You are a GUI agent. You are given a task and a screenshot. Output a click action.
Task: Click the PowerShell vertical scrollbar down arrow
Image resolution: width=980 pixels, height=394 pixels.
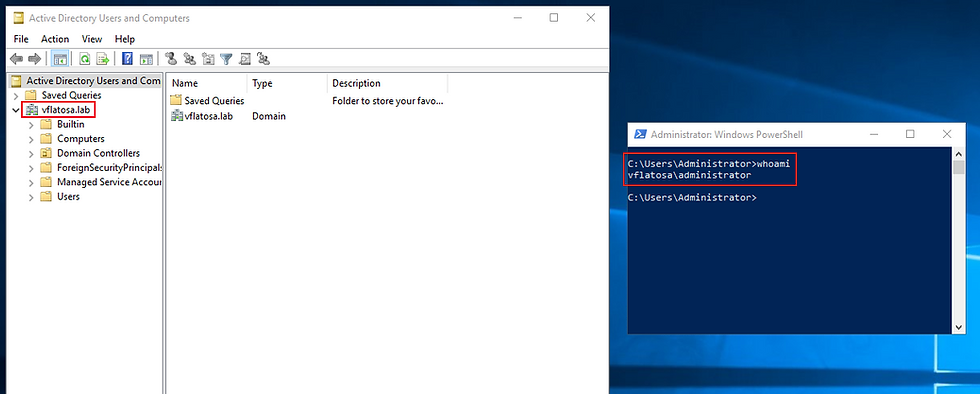click(959, 327)
